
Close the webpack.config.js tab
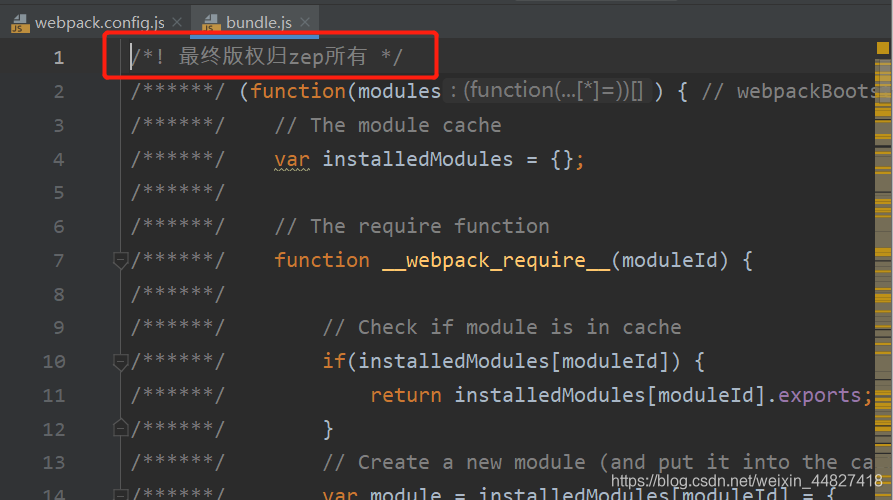[177, 22]
